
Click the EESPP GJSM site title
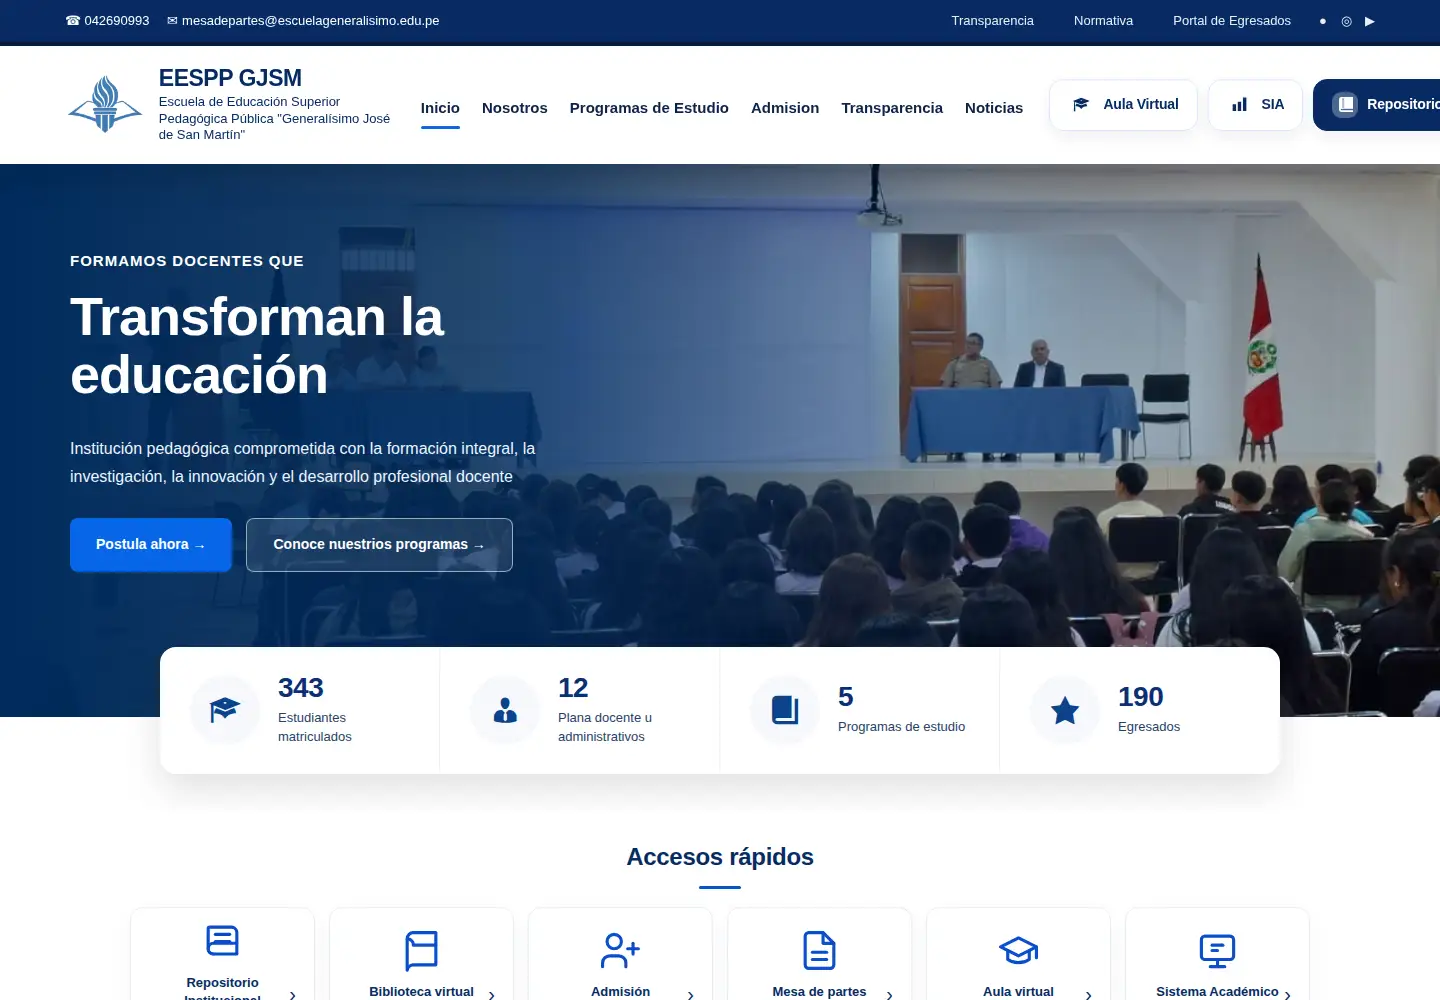pos(230,78)
